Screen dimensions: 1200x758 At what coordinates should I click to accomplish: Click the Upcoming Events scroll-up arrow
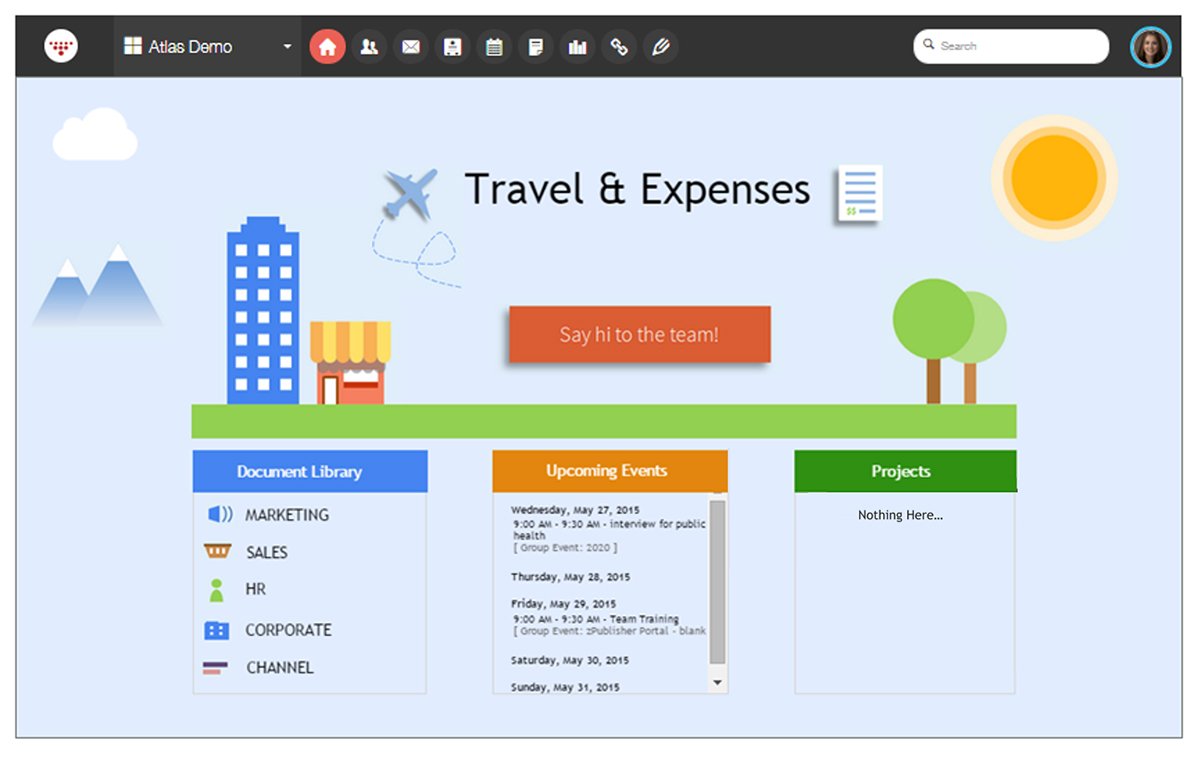coord(719,495)
